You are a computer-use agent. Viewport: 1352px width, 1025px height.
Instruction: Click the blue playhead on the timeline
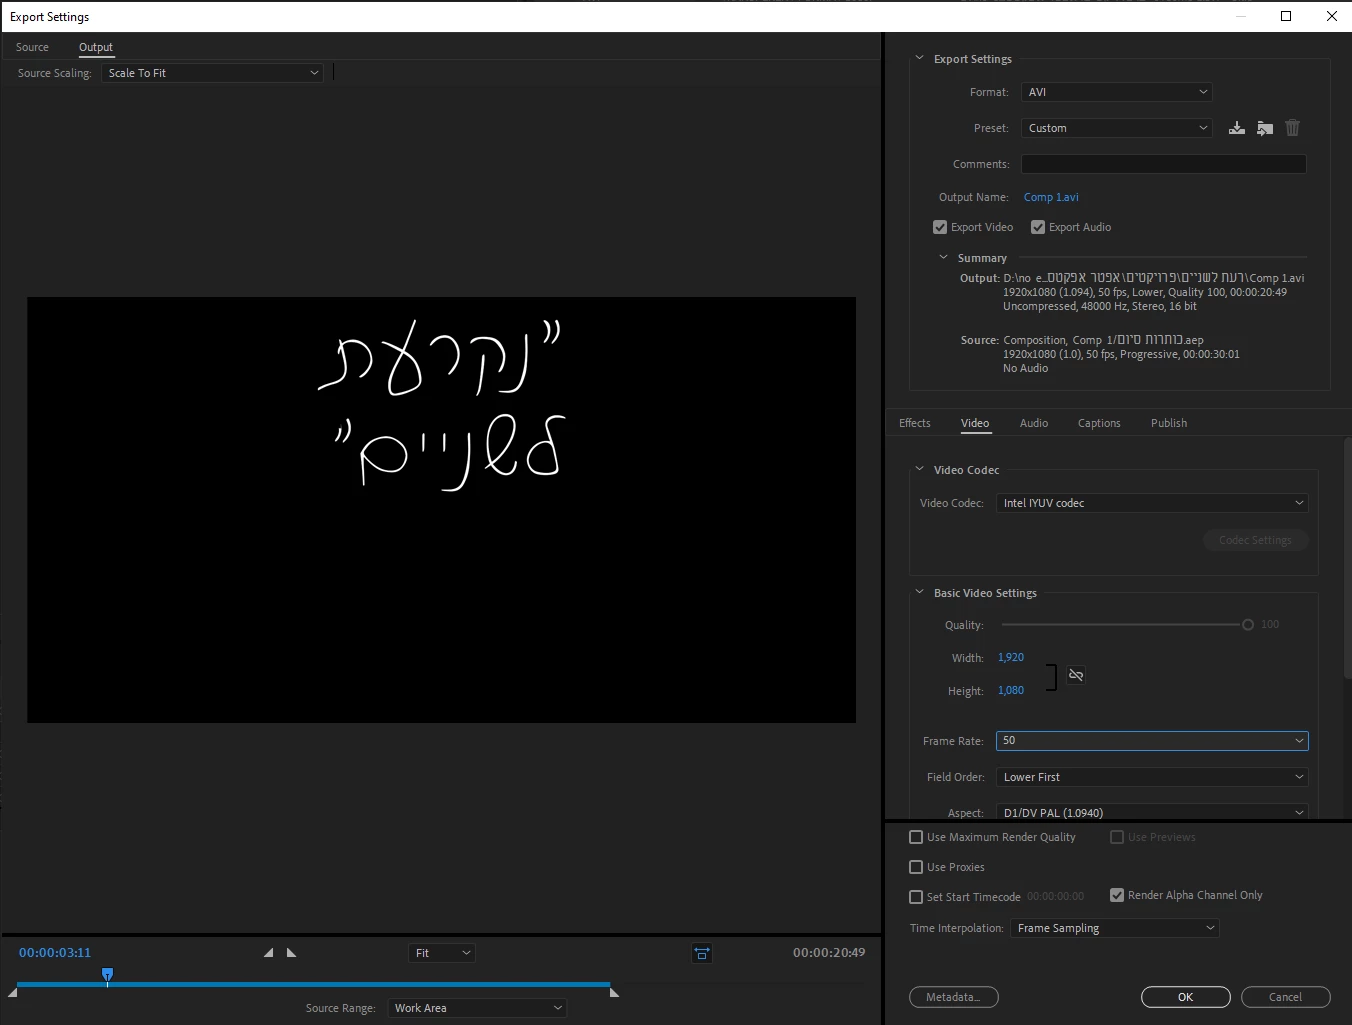pos(107,974)
